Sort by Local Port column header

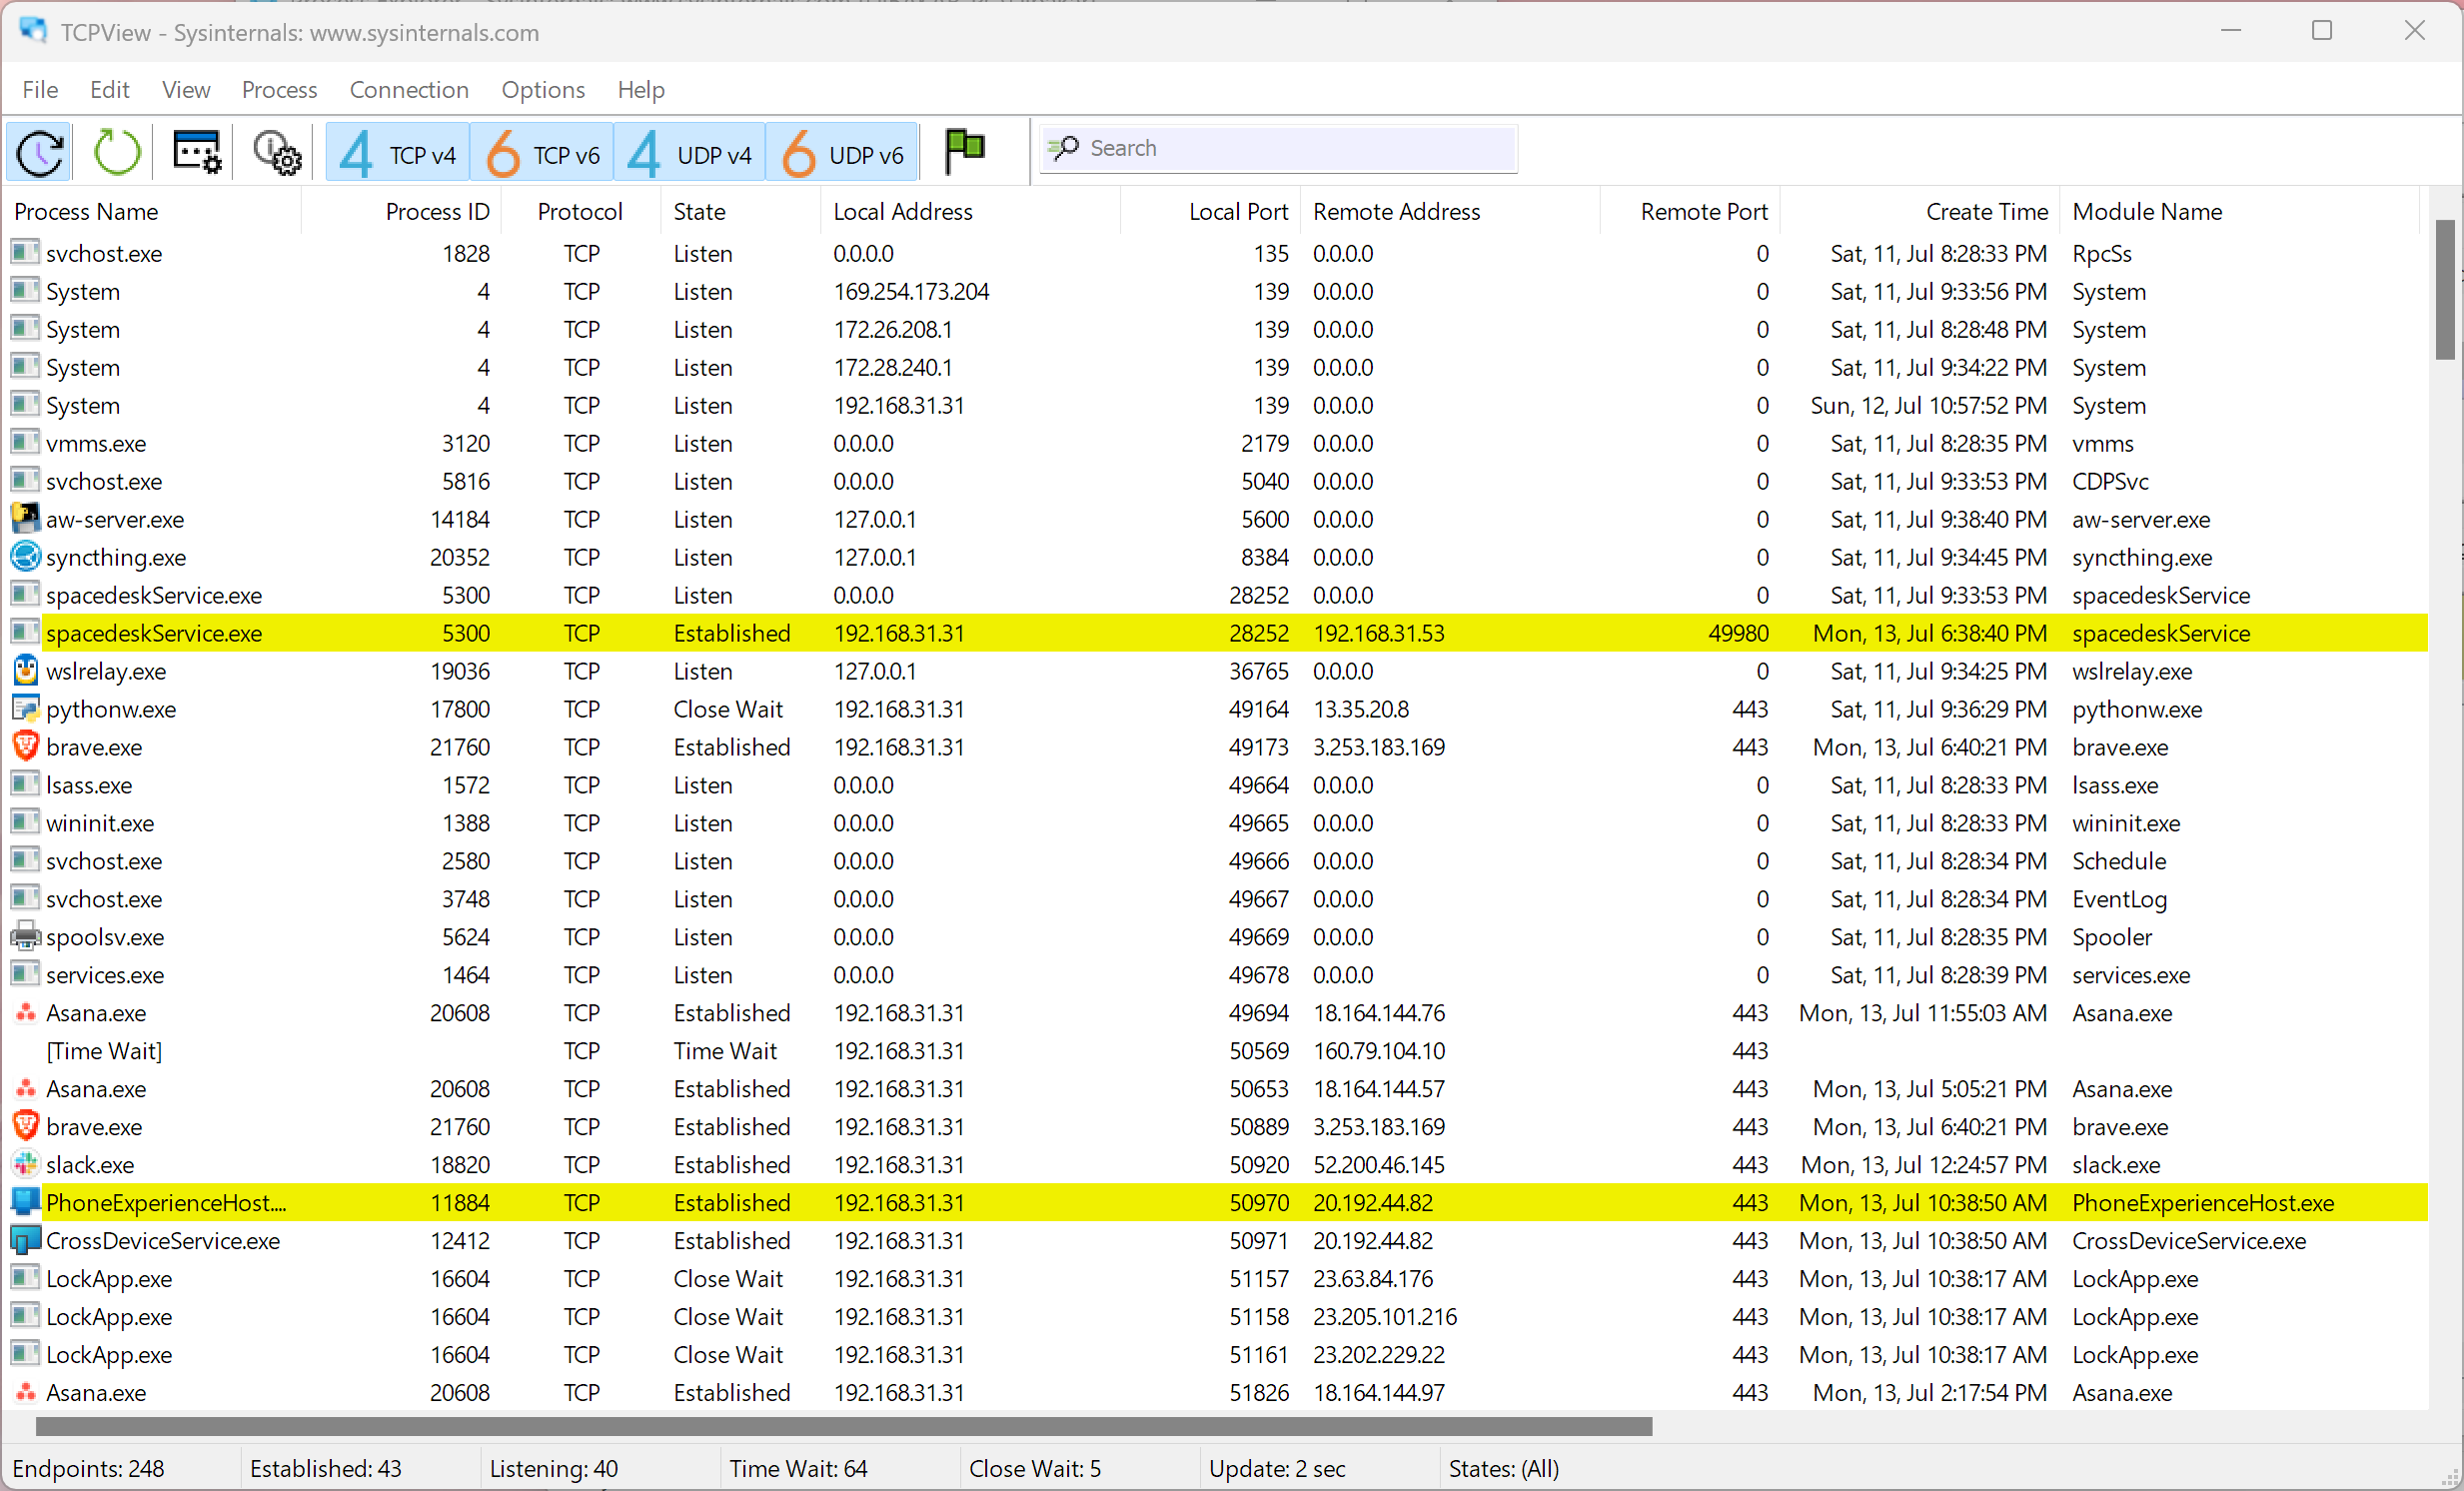point(1210,211)
